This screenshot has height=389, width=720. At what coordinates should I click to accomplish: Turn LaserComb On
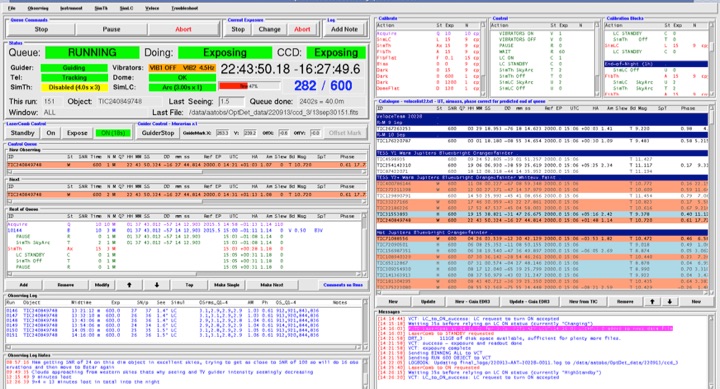point(51,133)
